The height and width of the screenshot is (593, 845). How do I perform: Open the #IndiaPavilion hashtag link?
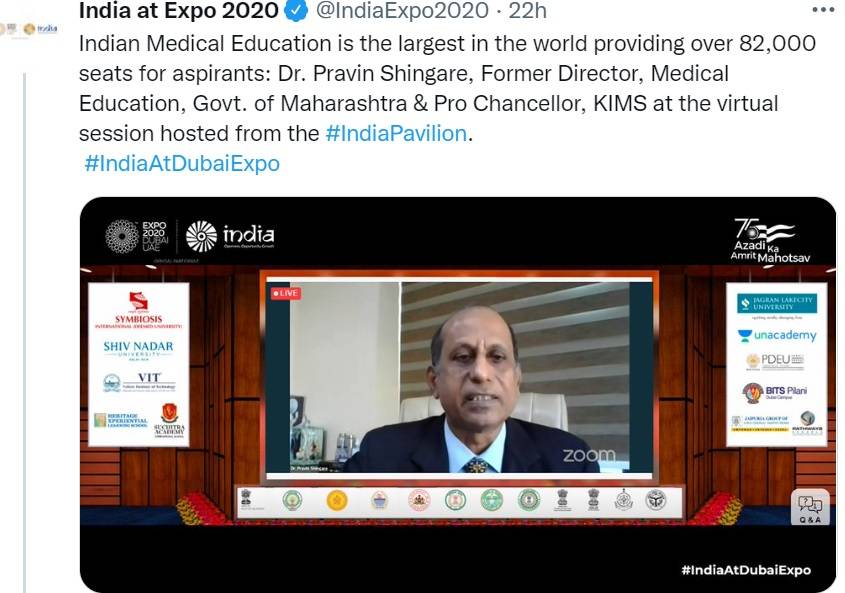[396, 133]
